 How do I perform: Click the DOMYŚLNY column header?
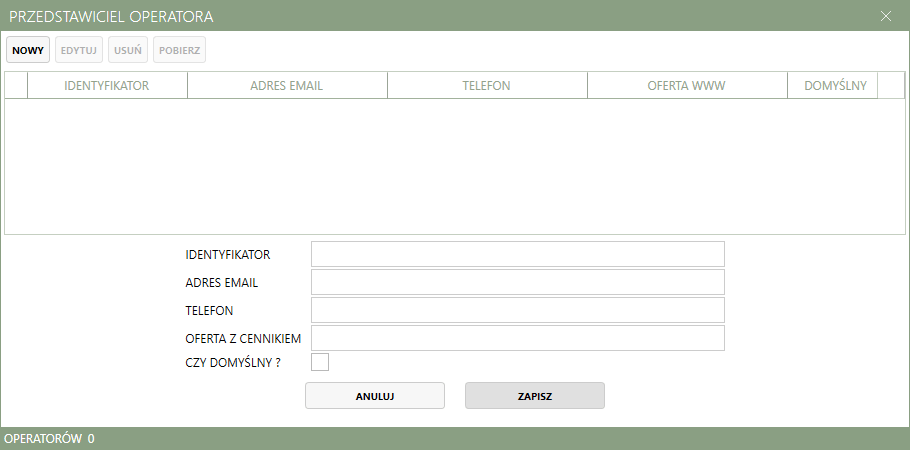click(832, 86)
